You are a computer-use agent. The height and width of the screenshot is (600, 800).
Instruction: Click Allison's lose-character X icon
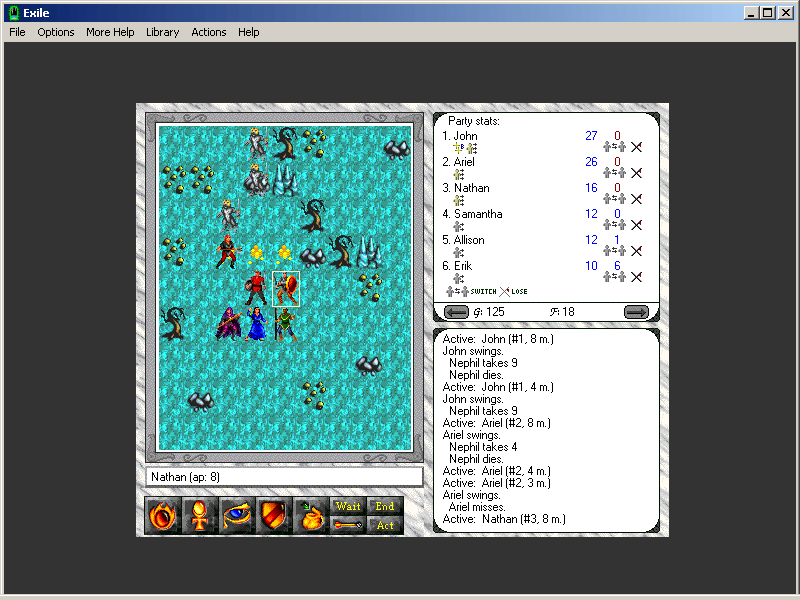pos(636,251)
